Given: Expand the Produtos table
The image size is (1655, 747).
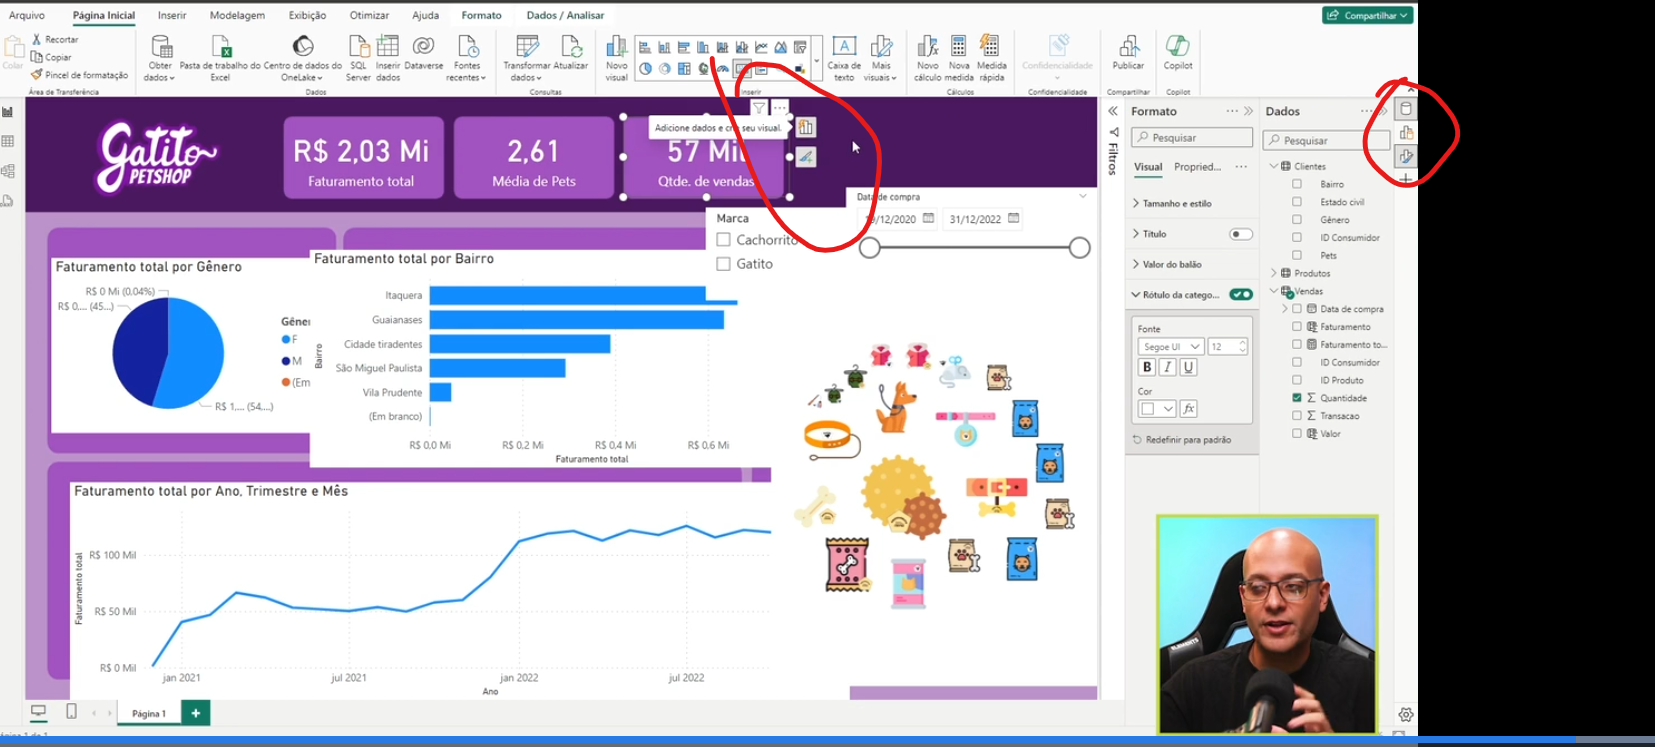Looking at the screenshot, I should click(x=1273, y=273).
